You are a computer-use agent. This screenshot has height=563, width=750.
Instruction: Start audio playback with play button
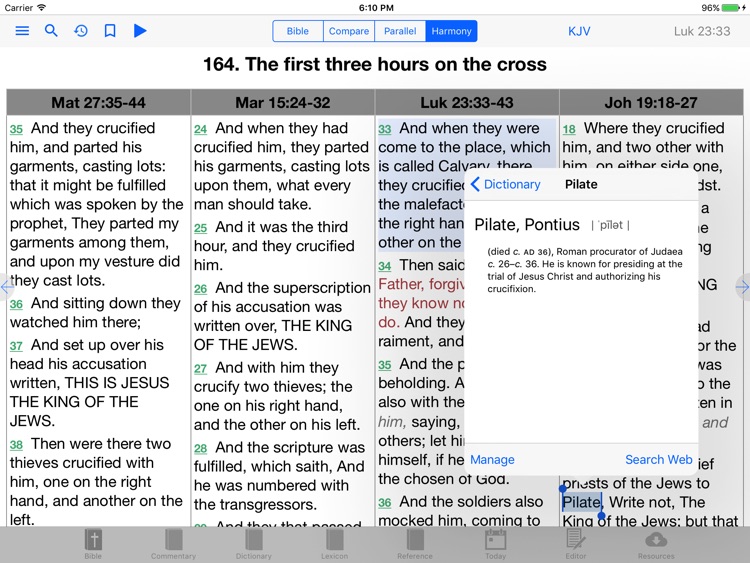pyautogui.click(x=140, y=31)
